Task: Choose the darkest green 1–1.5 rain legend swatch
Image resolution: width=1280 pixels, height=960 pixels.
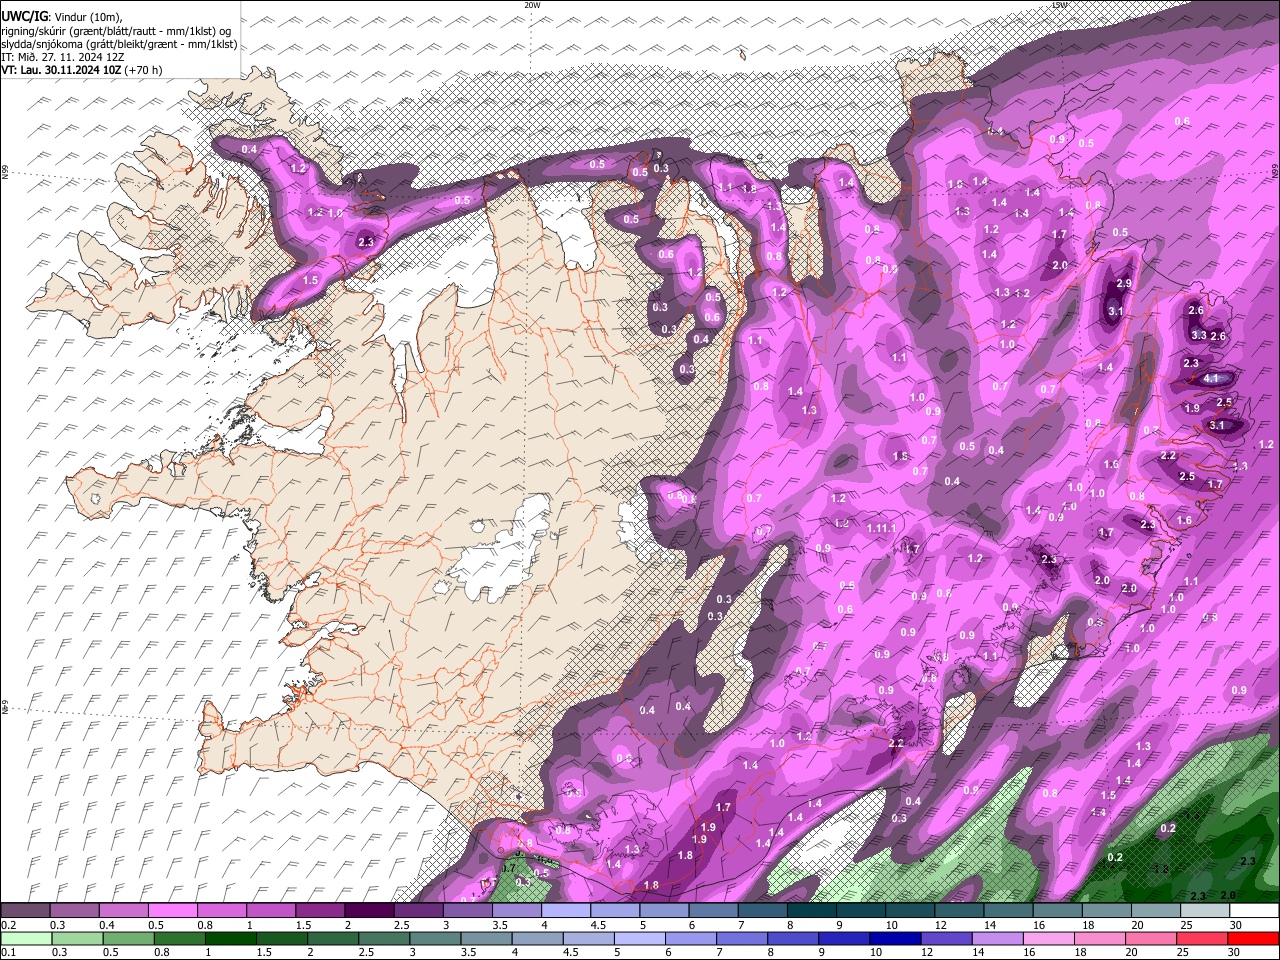Action: coord(230,939)
